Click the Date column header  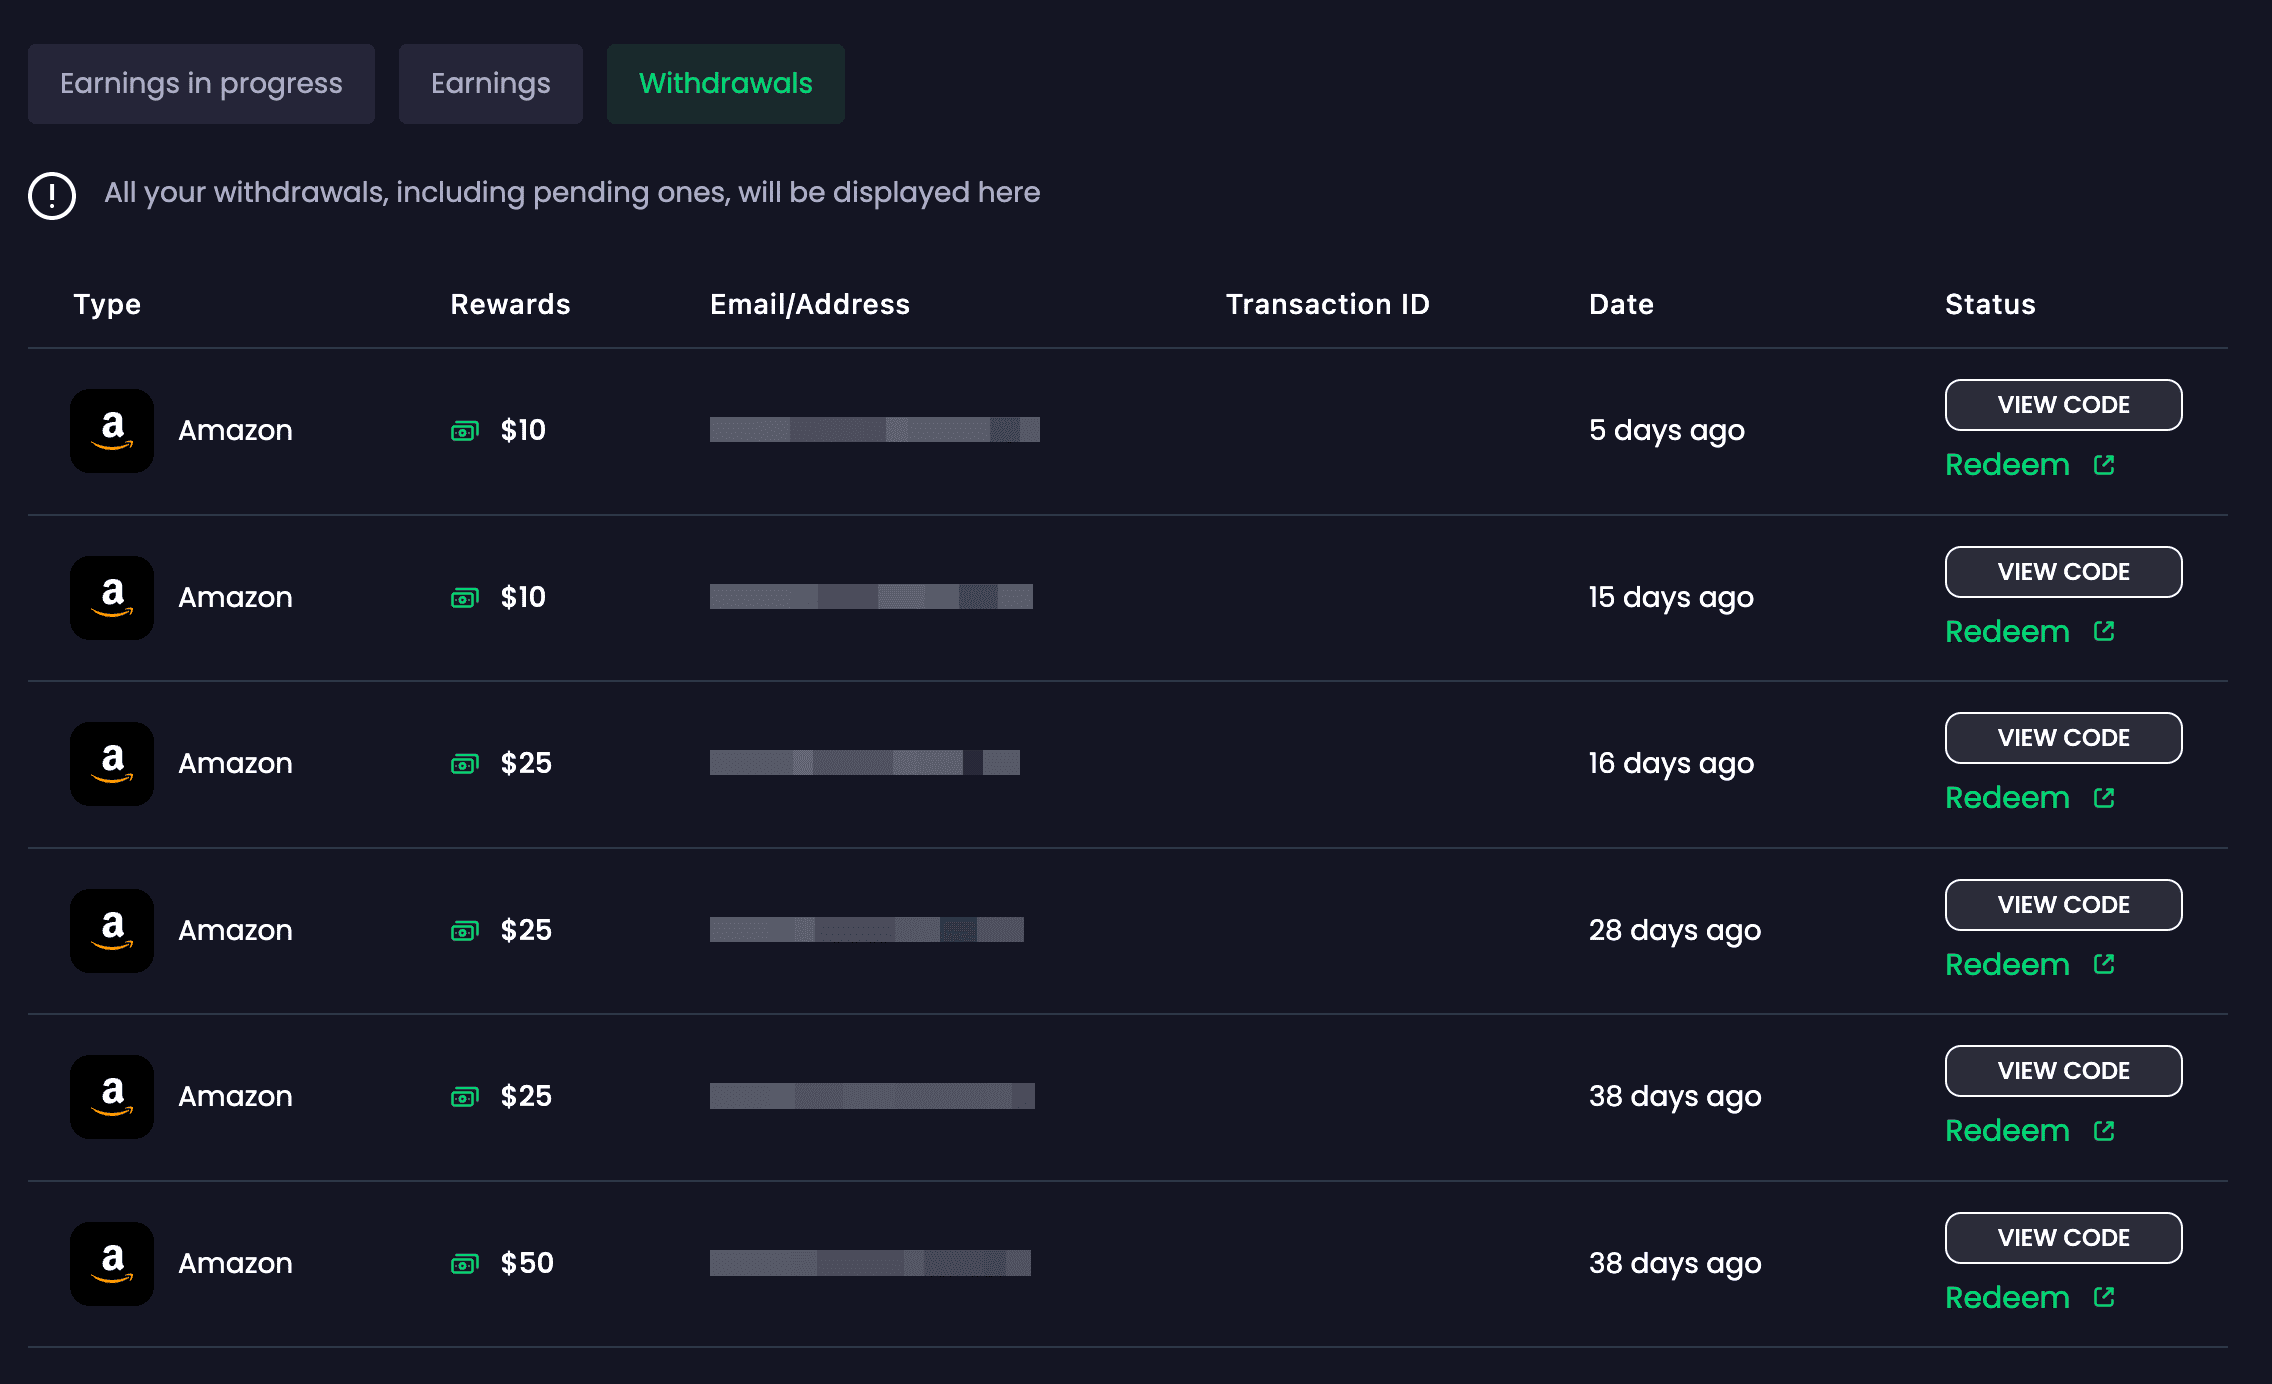pyautogui.click(x=1621, y=304)
